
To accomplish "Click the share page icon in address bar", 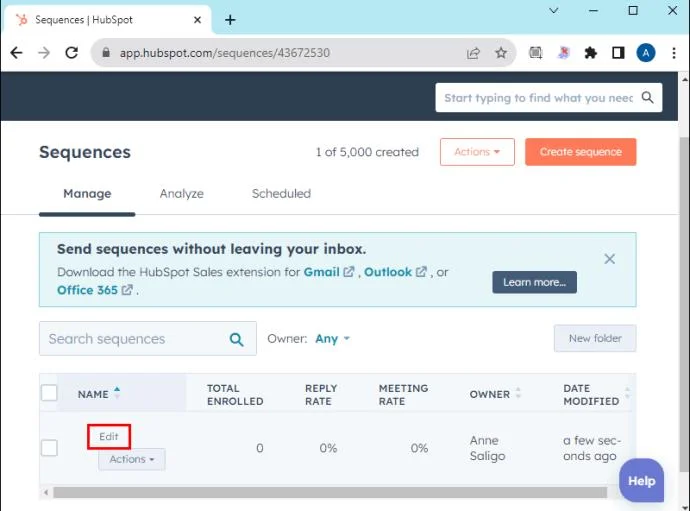I will tap(473, 53).
